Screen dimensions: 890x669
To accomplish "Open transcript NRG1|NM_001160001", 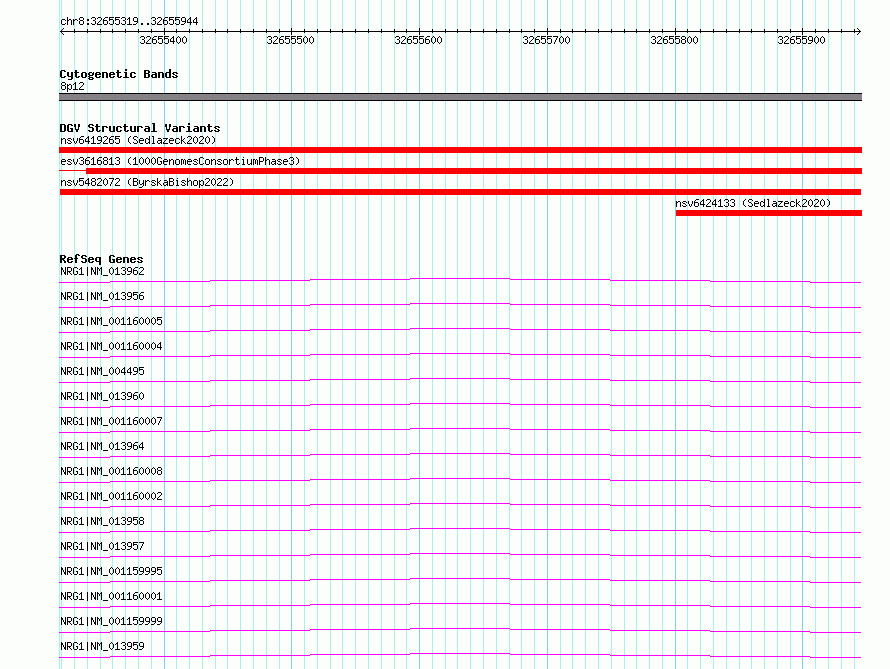I will [111, 596].
